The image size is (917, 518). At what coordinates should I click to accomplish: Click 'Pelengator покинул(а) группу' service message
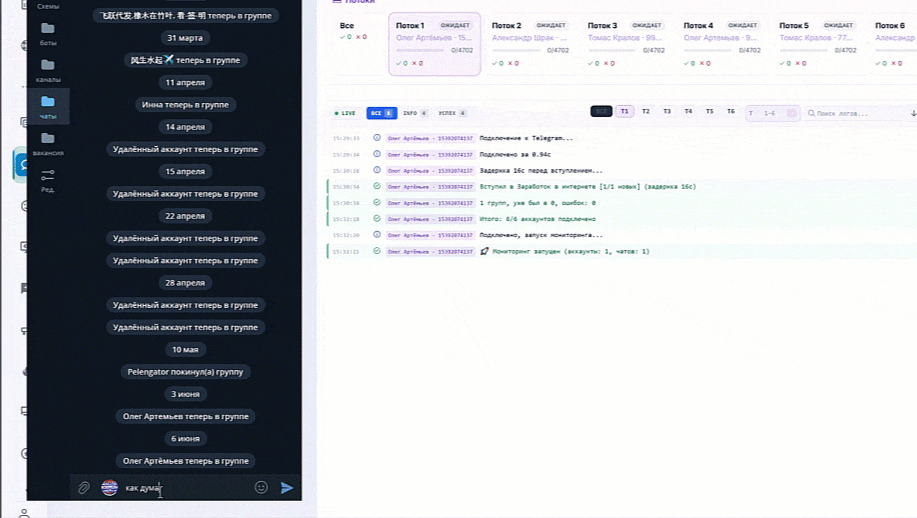click(x=185, y=372)
